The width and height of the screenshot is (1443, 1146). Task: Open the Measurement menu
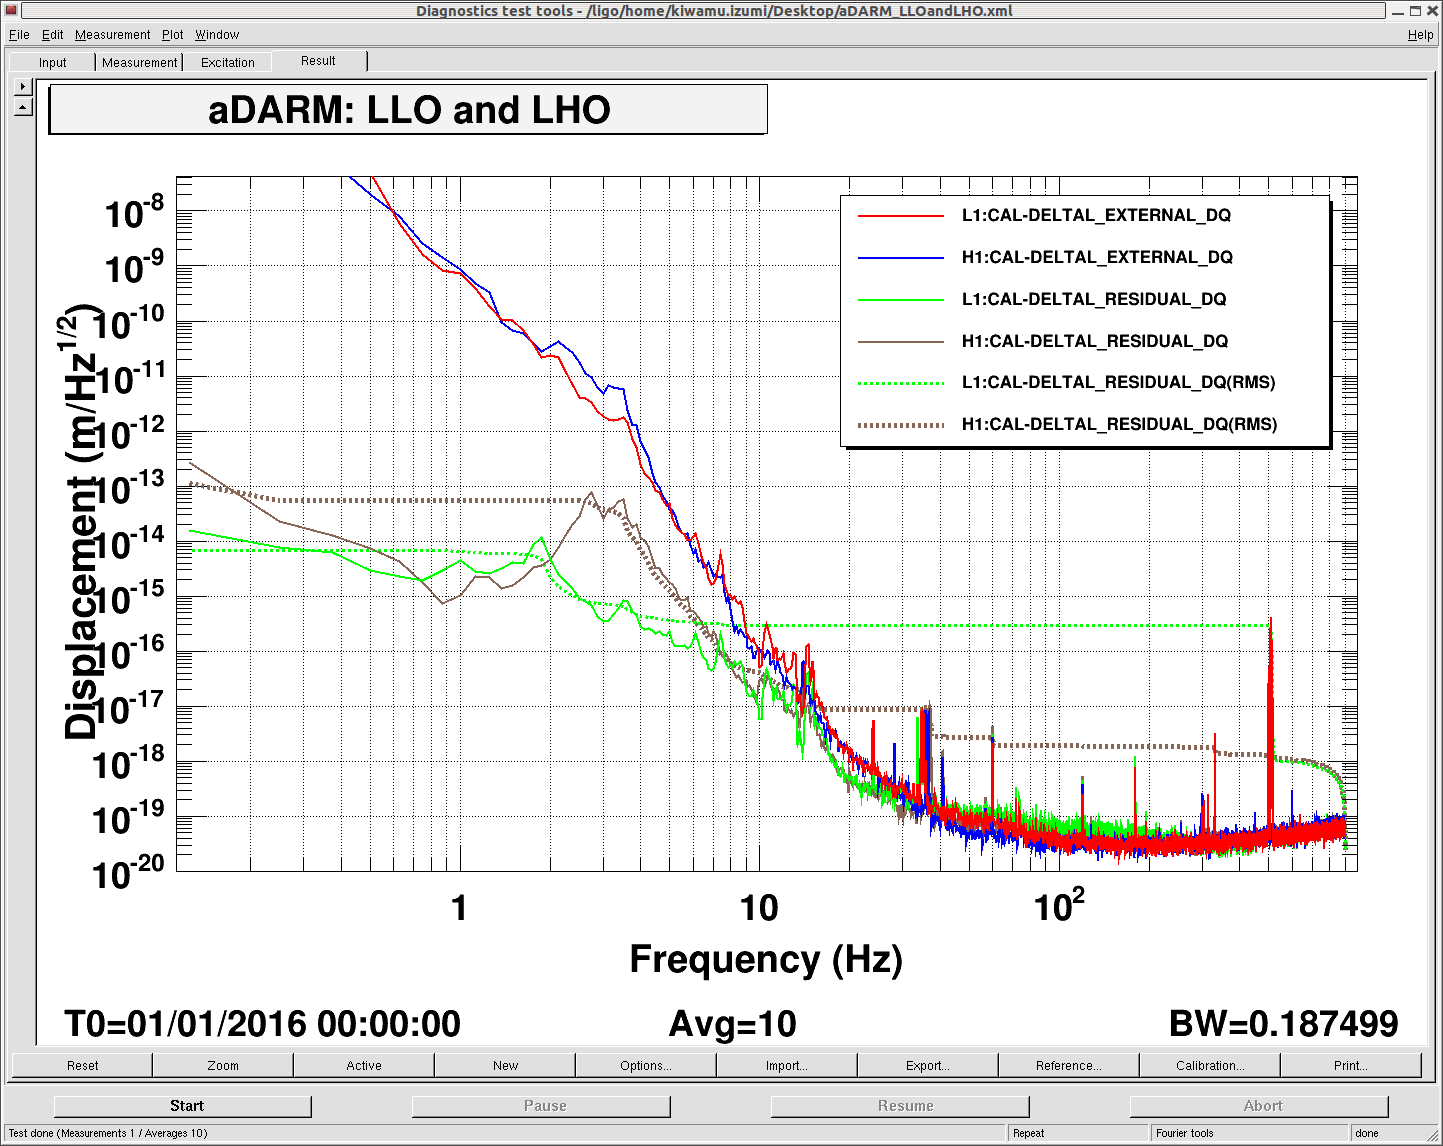tap(112, 34)
